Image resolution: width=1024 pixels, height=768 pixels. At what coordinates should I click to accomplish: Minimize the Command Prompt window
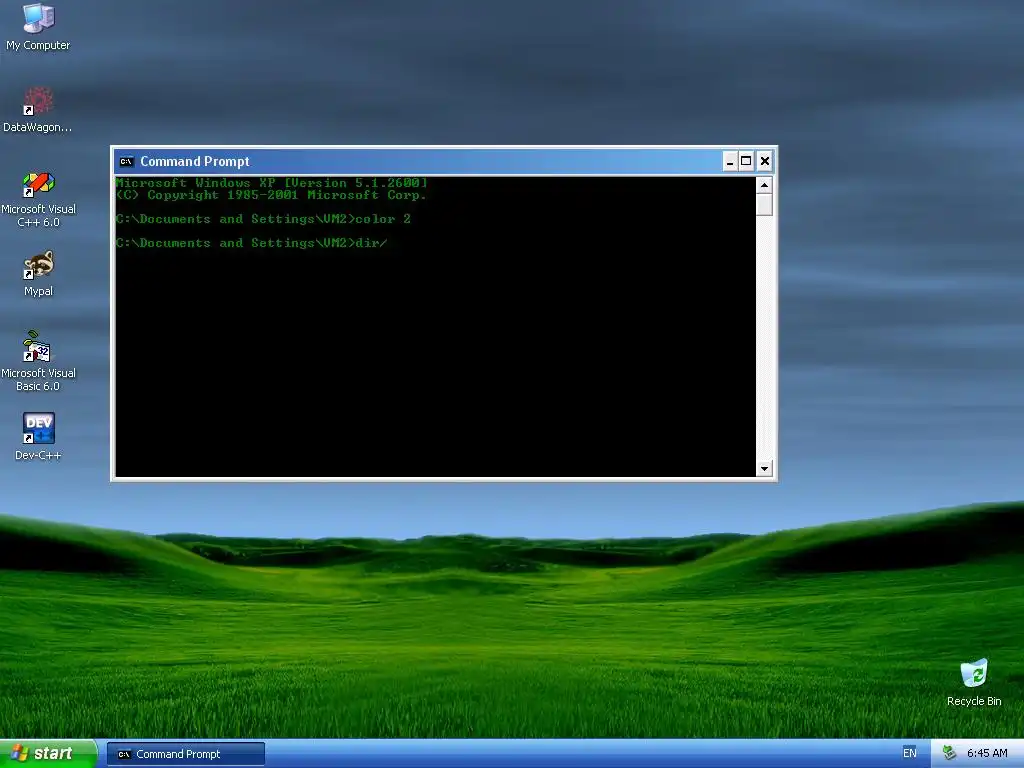[x=730, y=161]
